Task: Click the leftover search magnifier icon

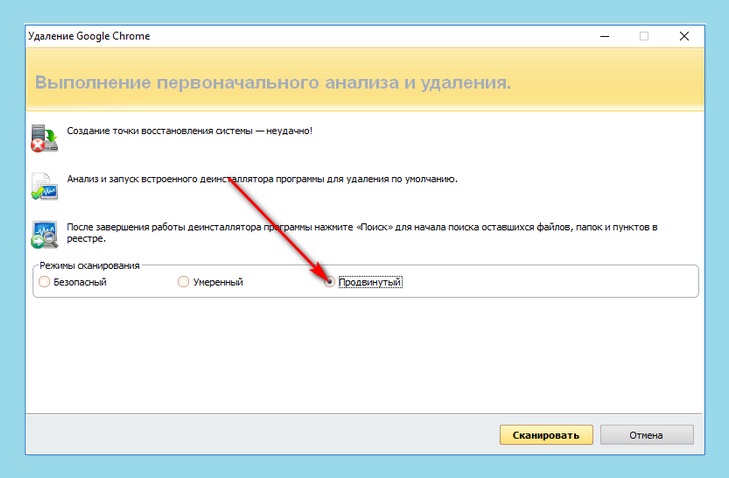Action: (x=45, y=235)
